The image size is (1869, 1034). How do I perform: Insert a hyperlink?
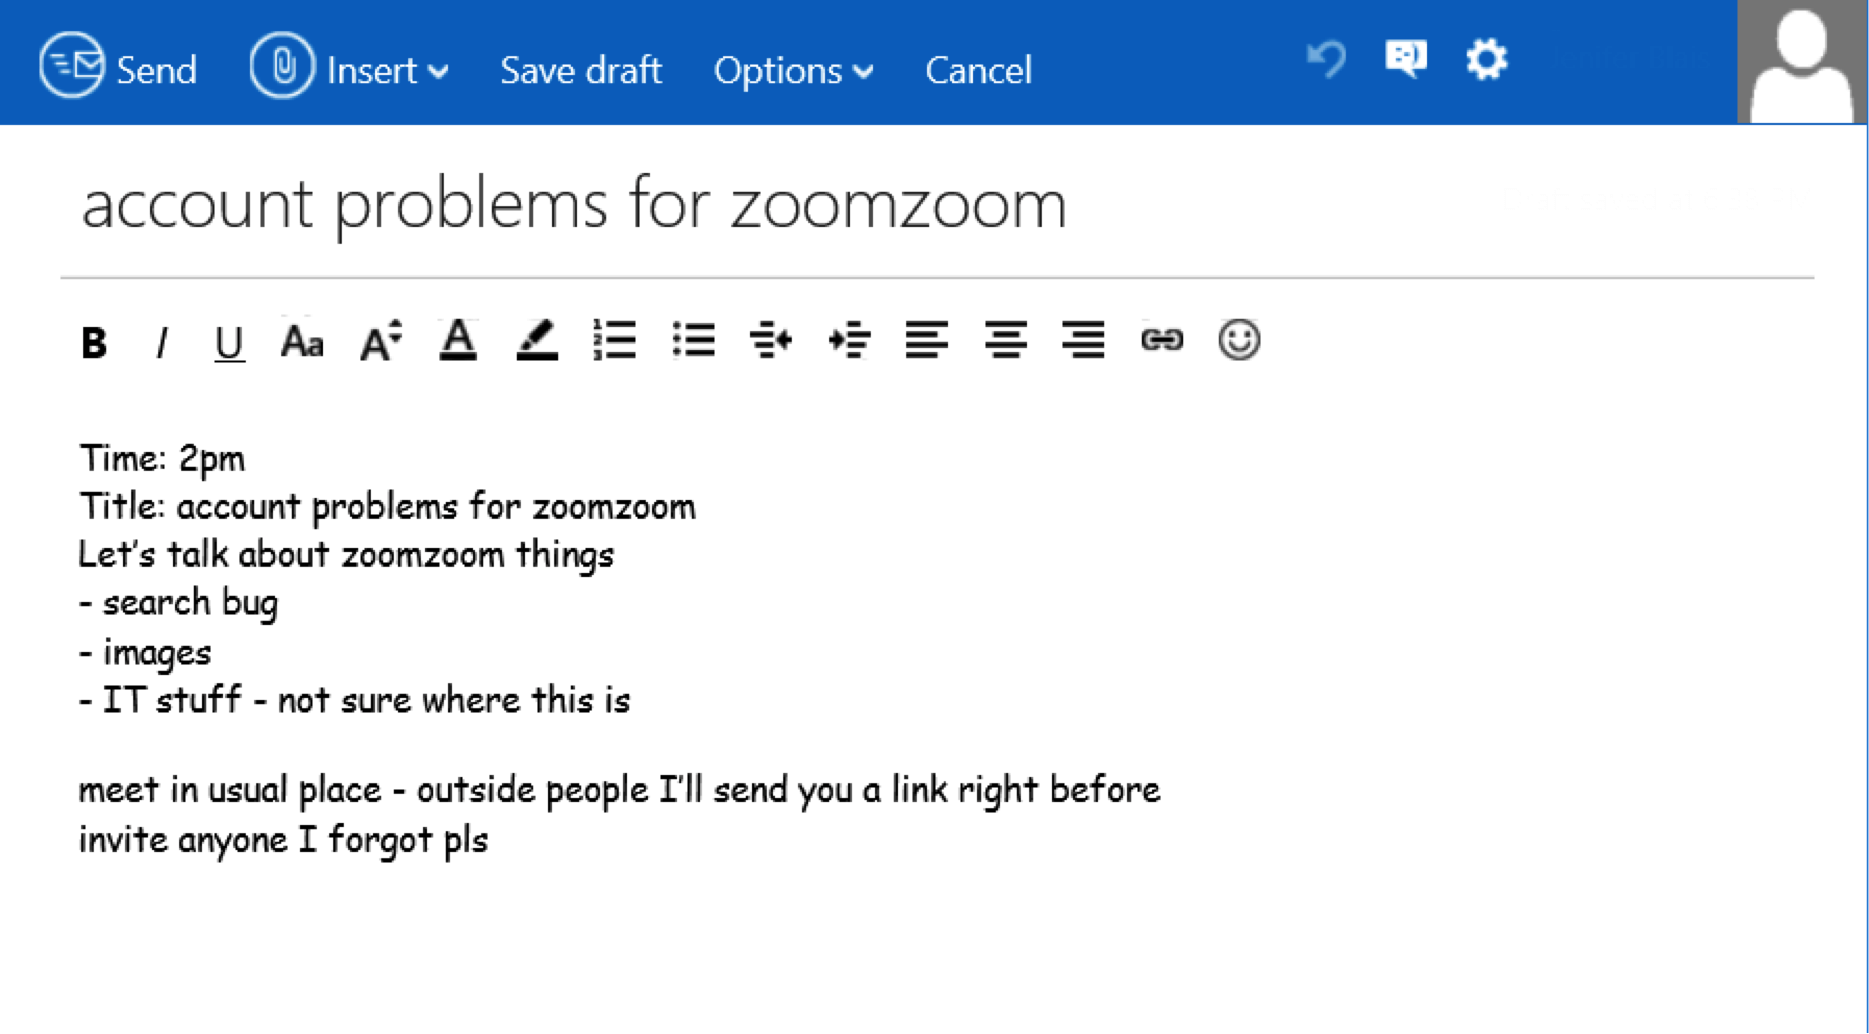(1161, 341)
